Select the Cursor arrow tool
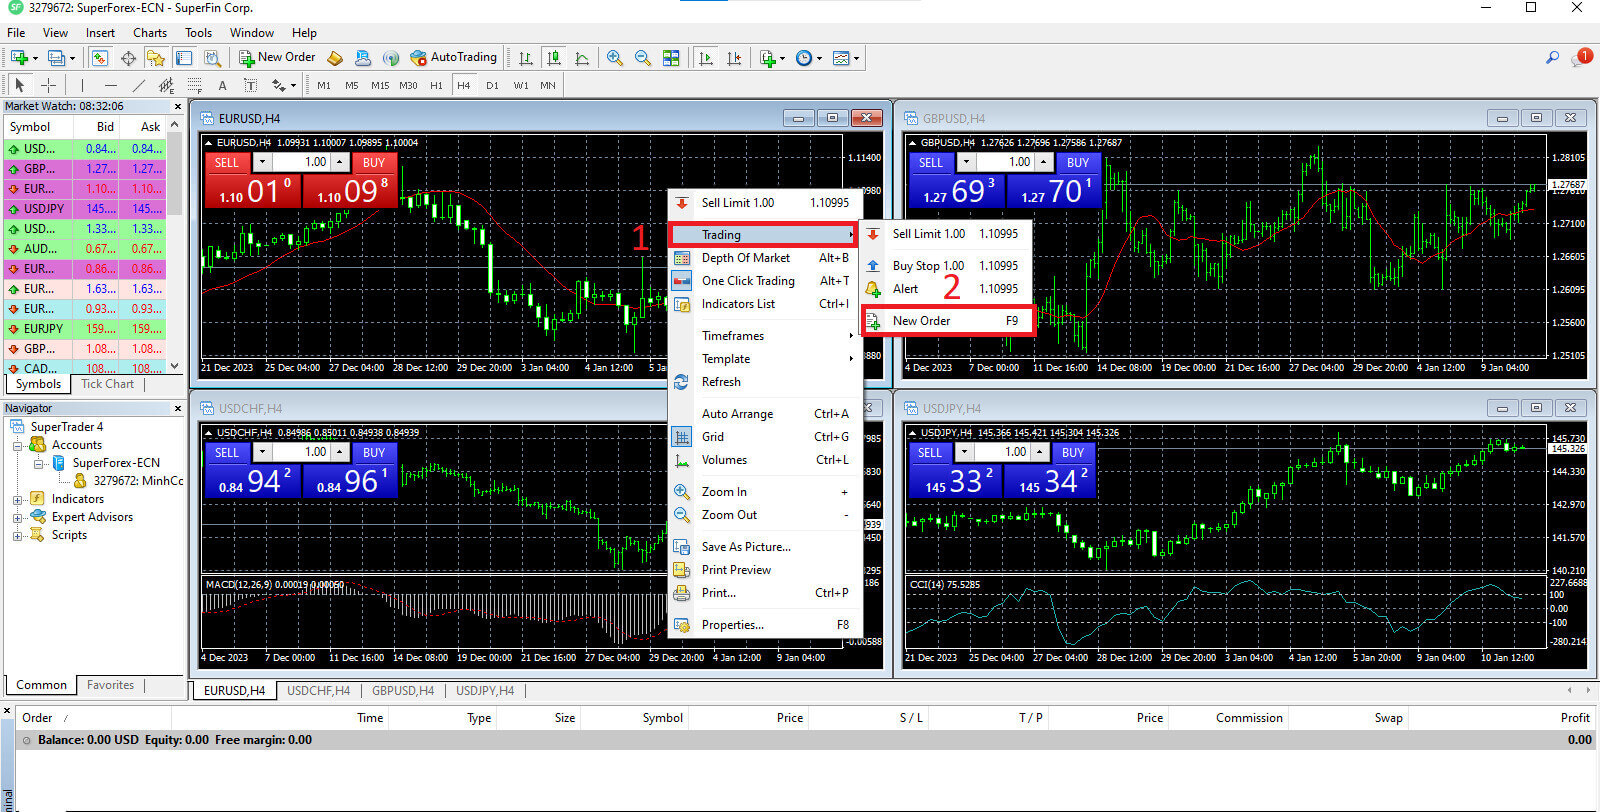The image size is (1600, 812). (19, 85)
